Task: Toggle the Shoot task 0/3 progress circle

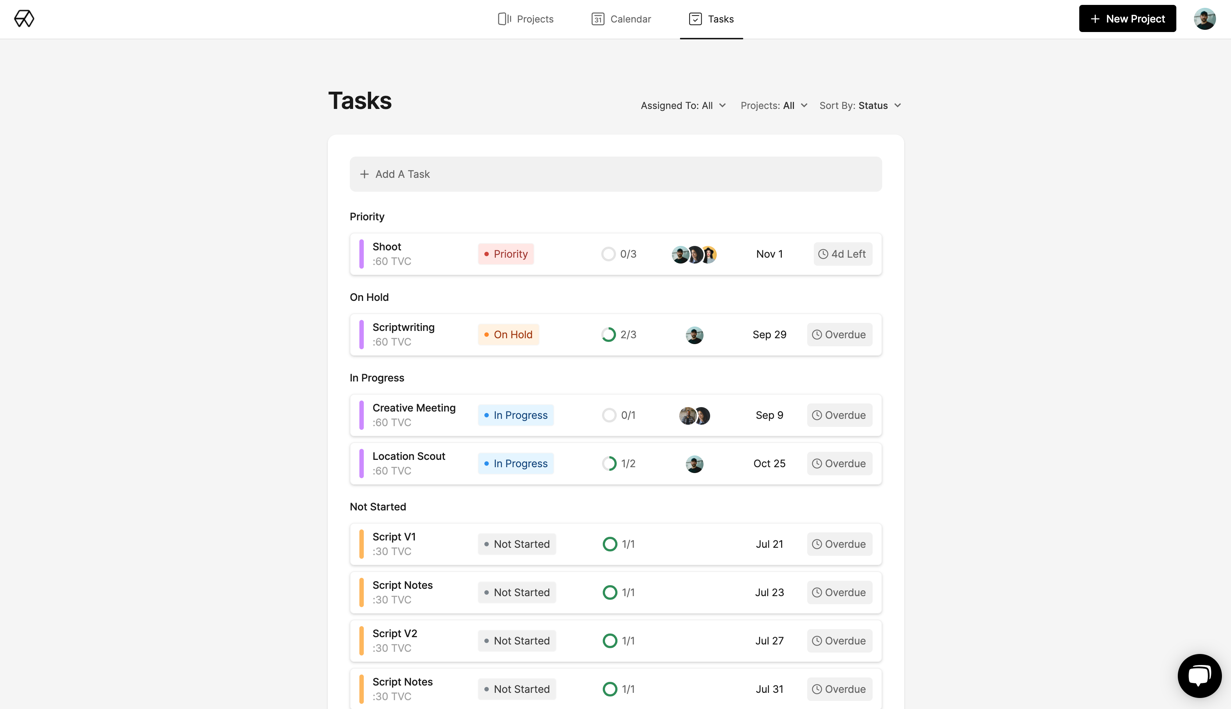Action: [x=608, y=254]
